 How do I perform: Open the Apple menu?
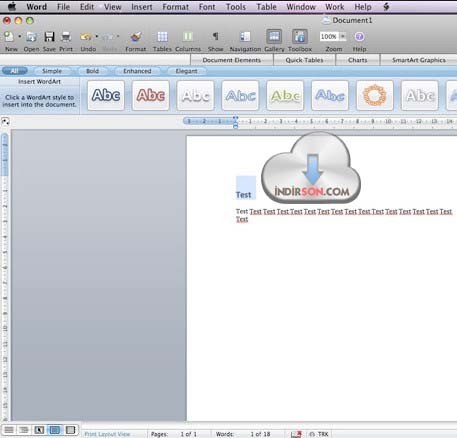(12, 6)
